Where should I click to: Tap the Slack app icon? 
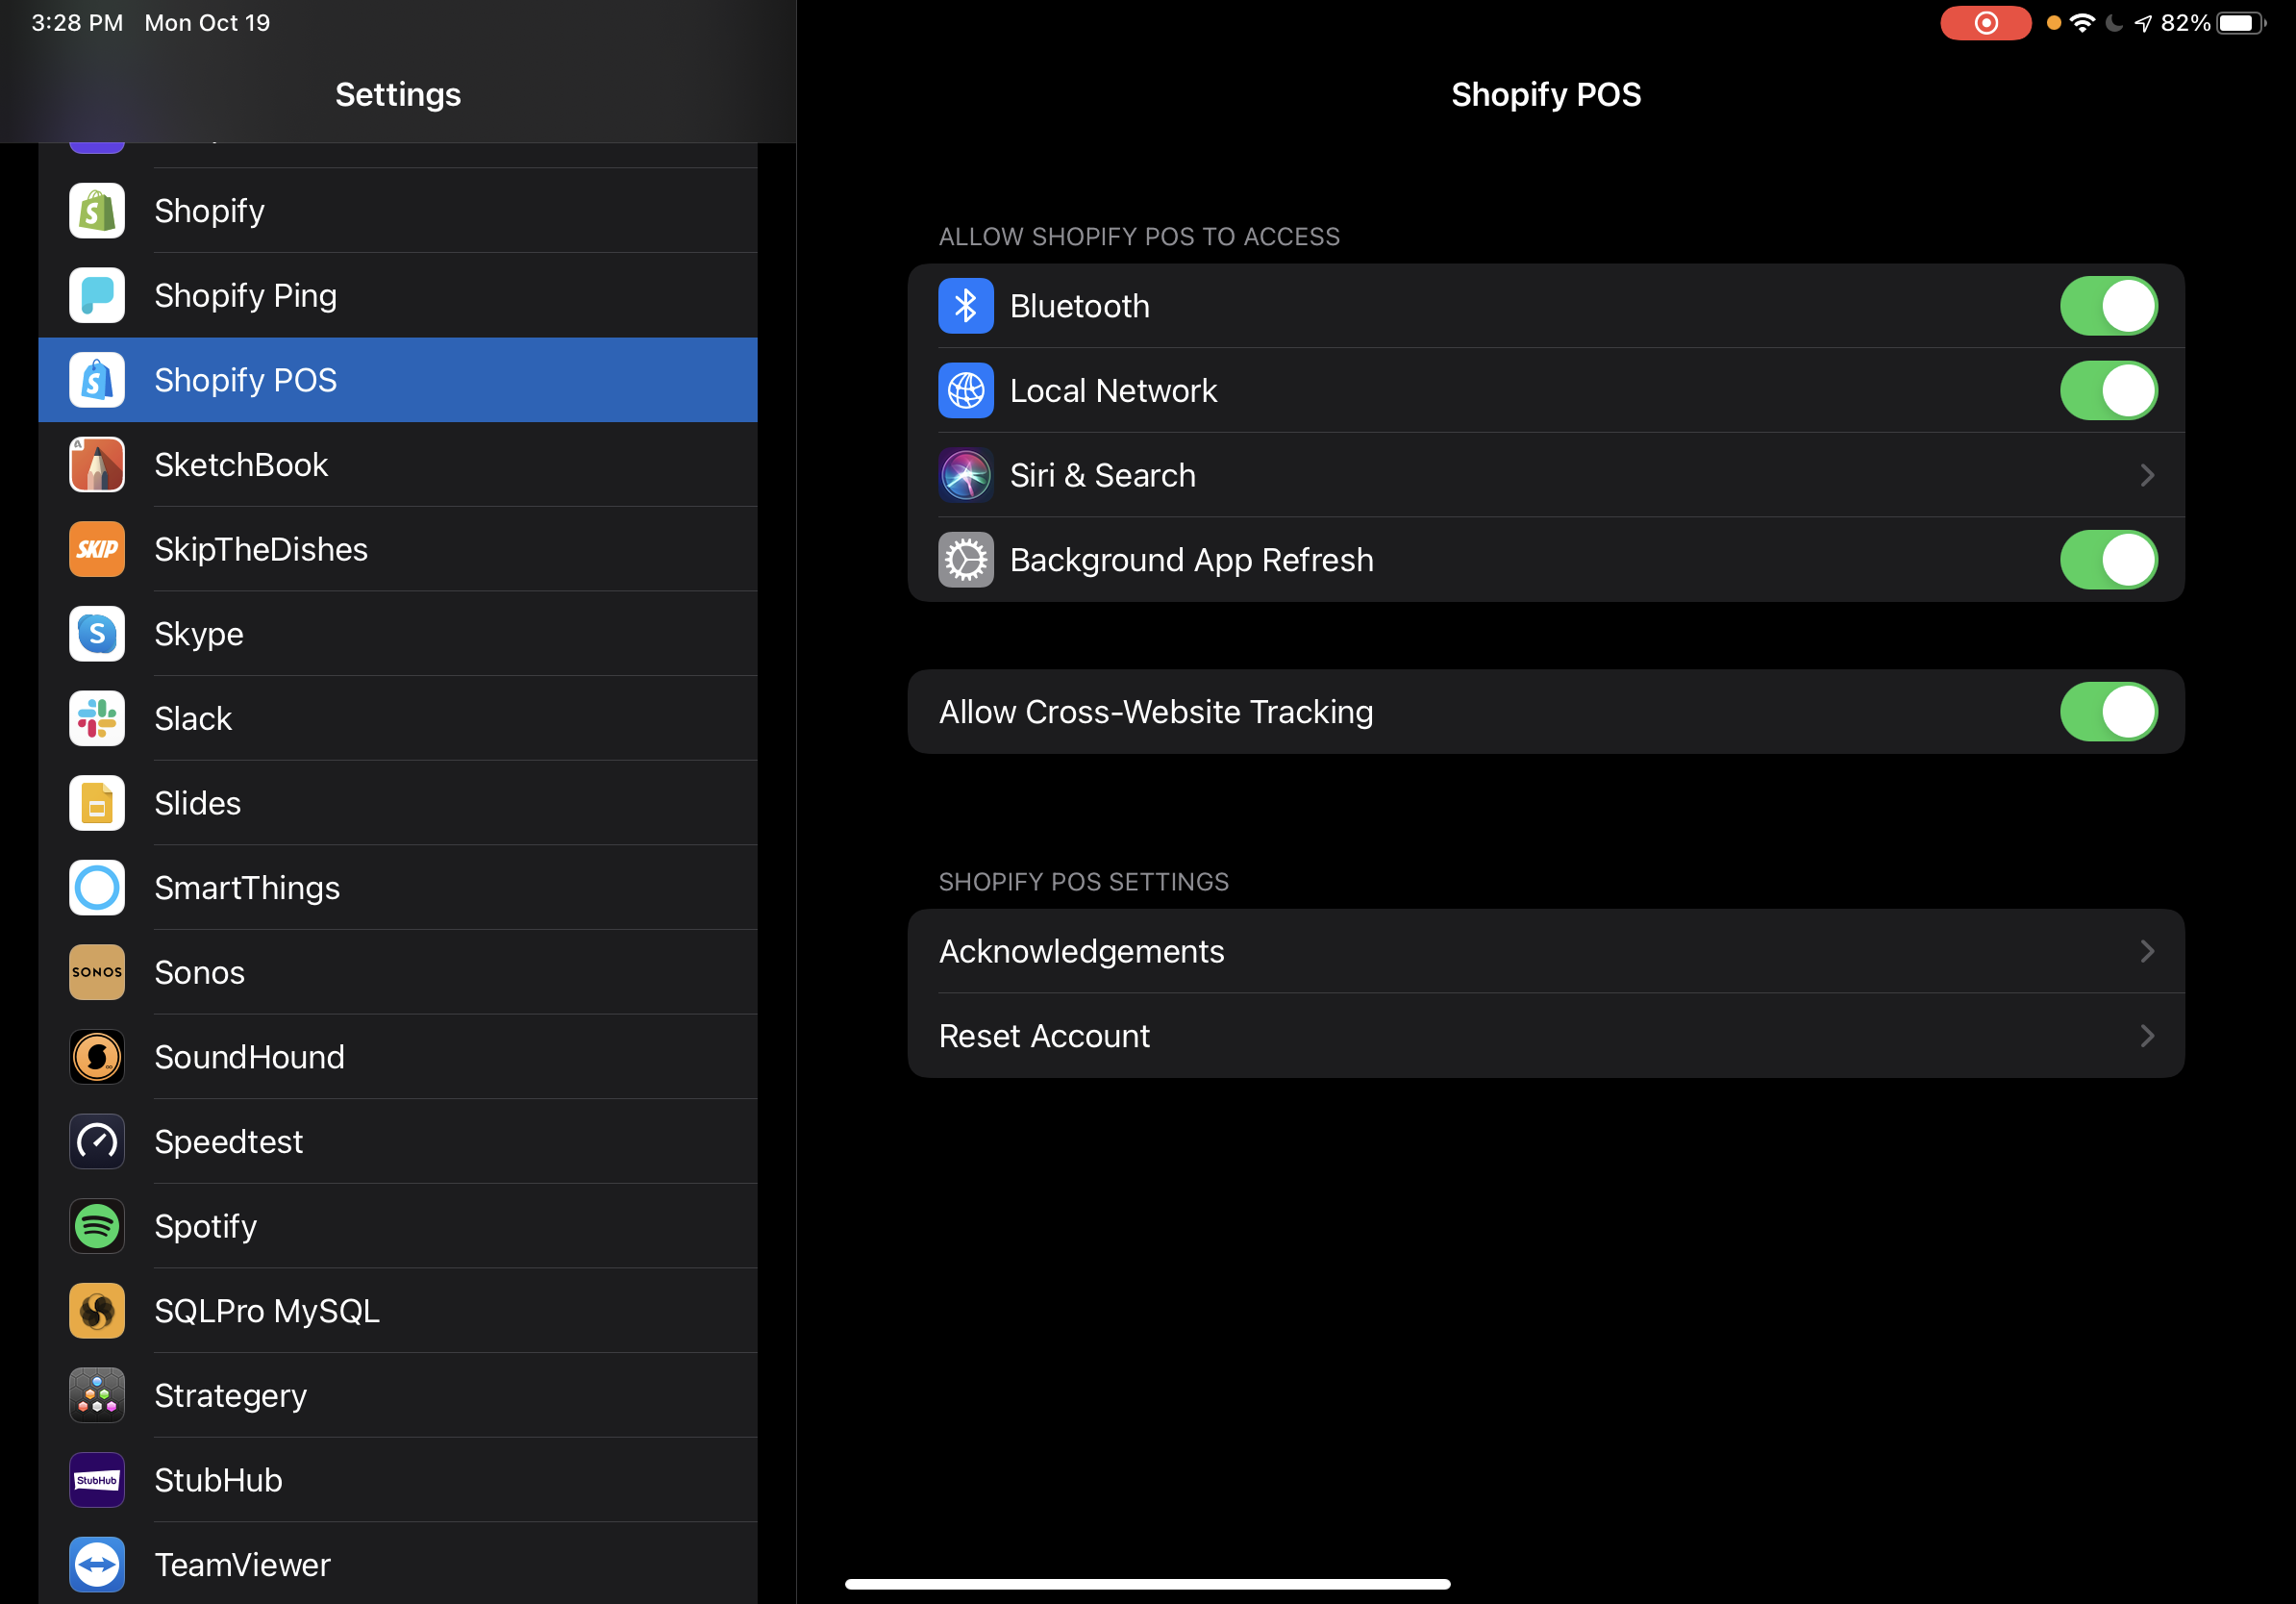97,718
